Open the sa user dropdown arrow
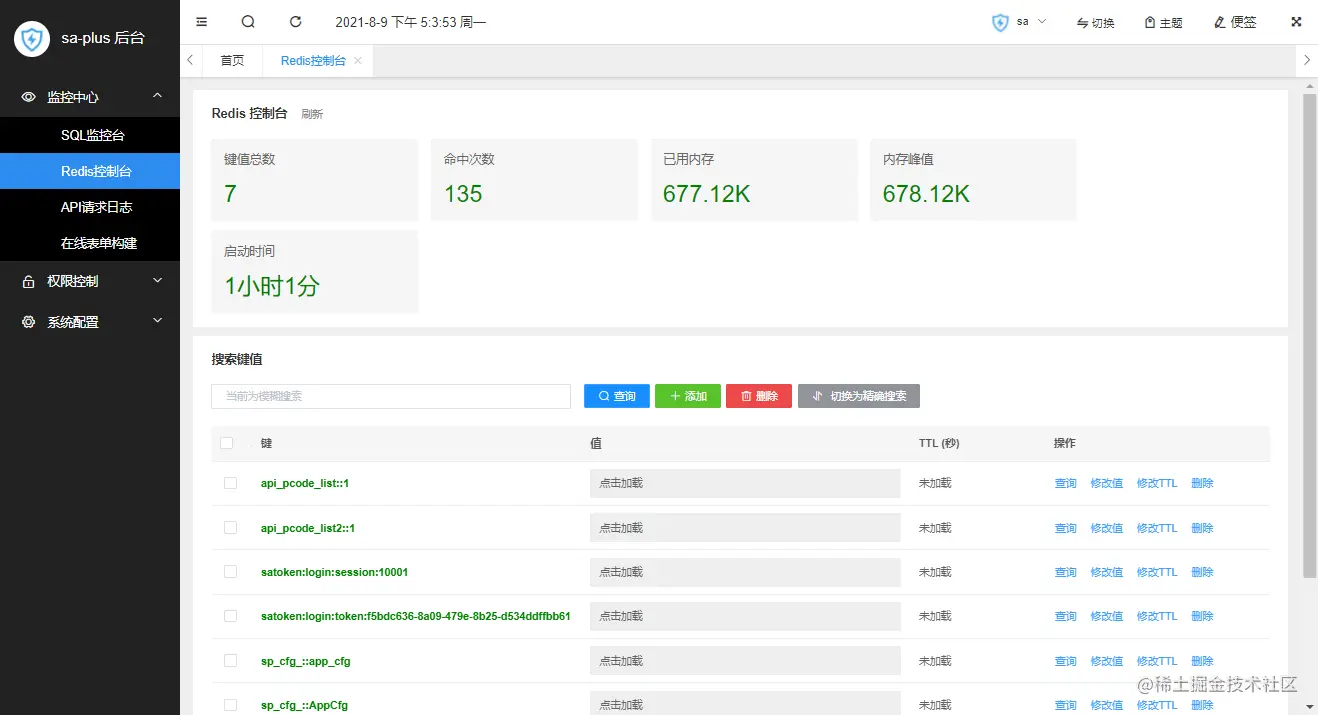 1042,21
